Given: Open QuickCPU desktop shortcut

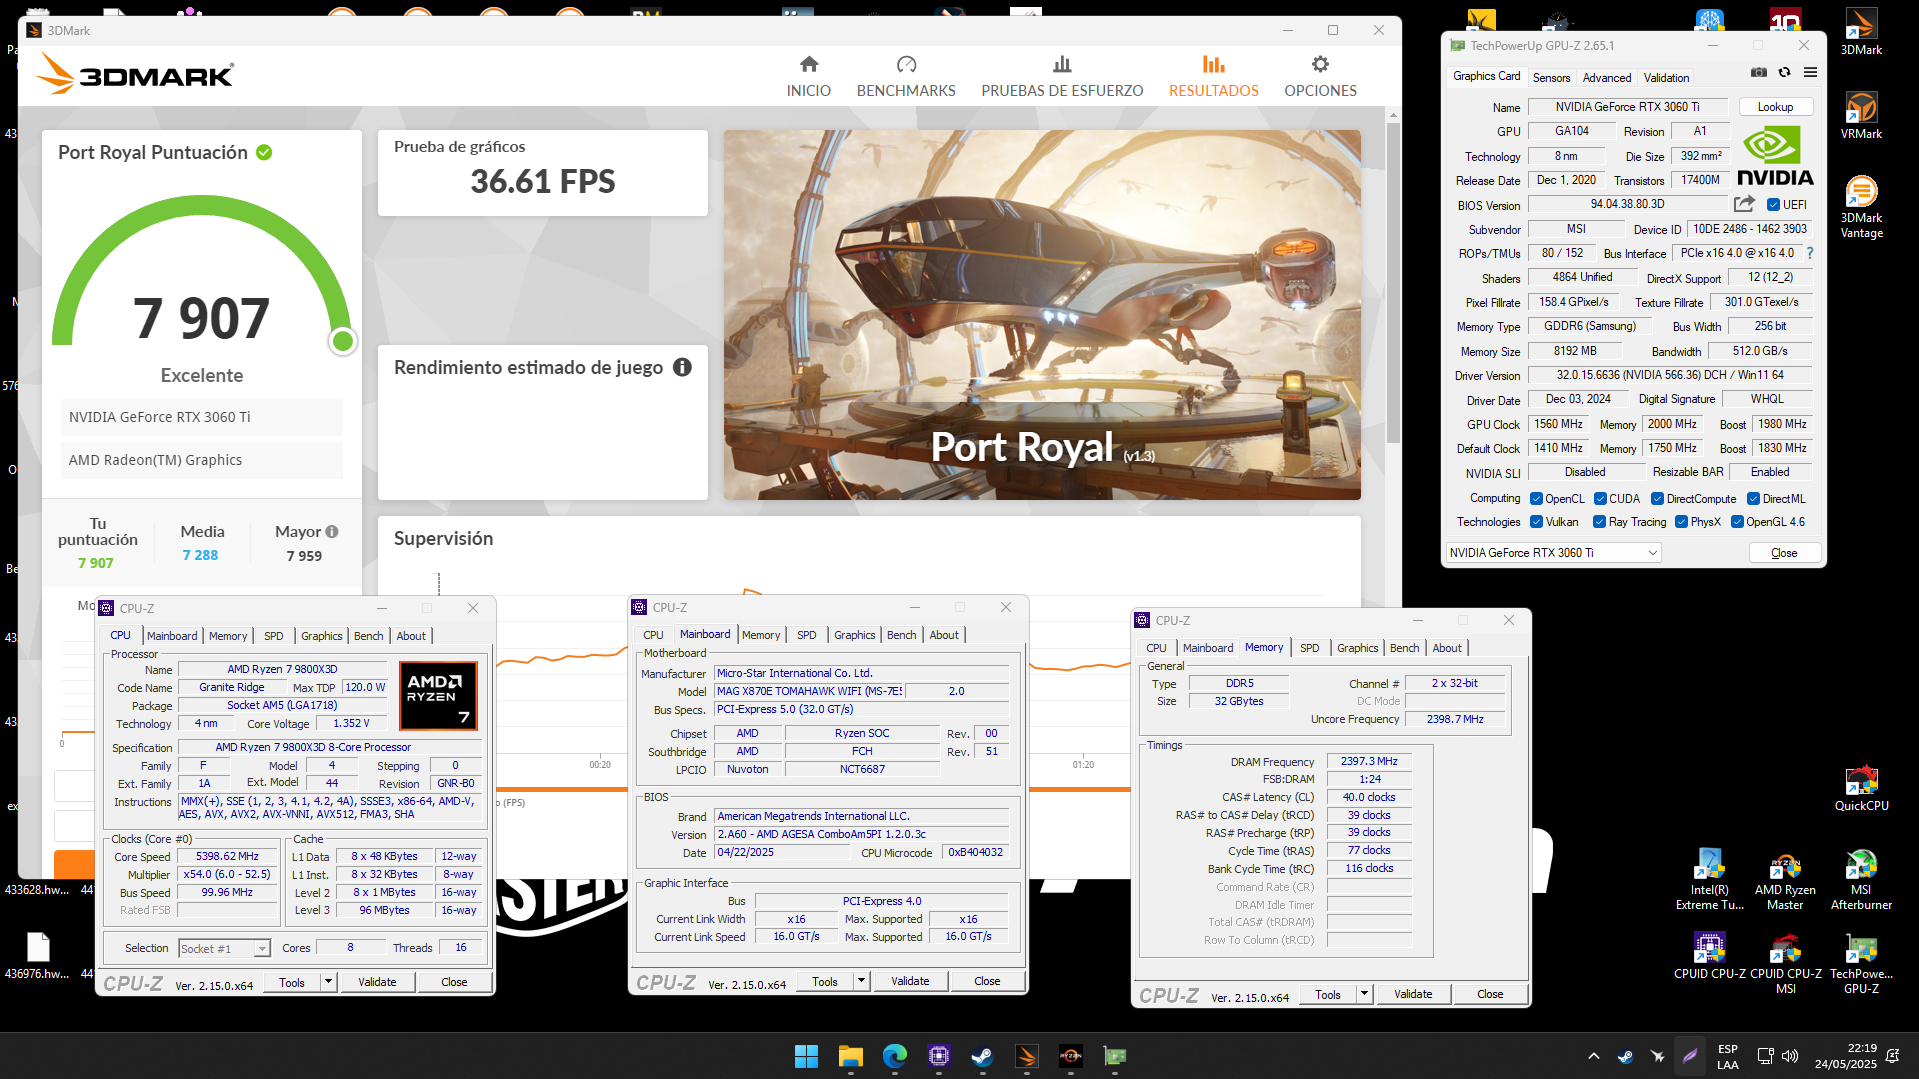Looking at the screenshot, I should (1861, 788).
